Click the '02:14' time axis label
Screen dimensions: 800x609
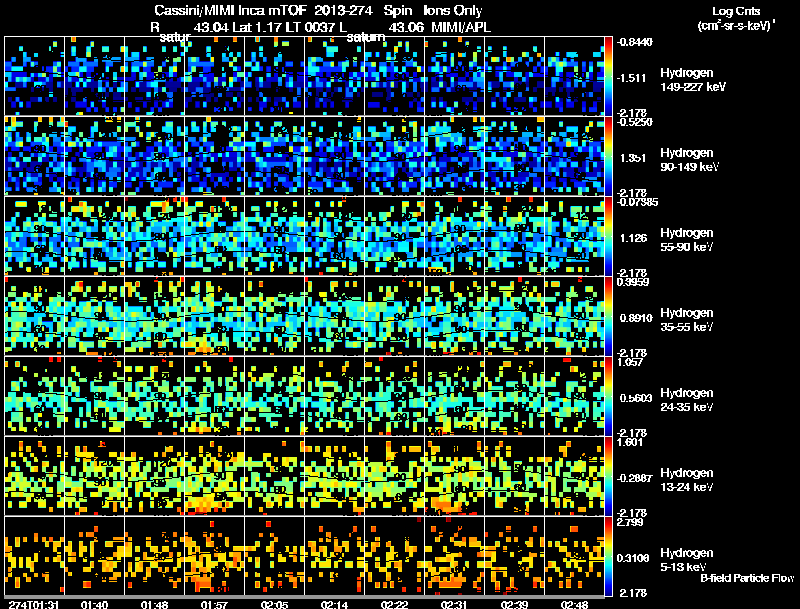334,604
